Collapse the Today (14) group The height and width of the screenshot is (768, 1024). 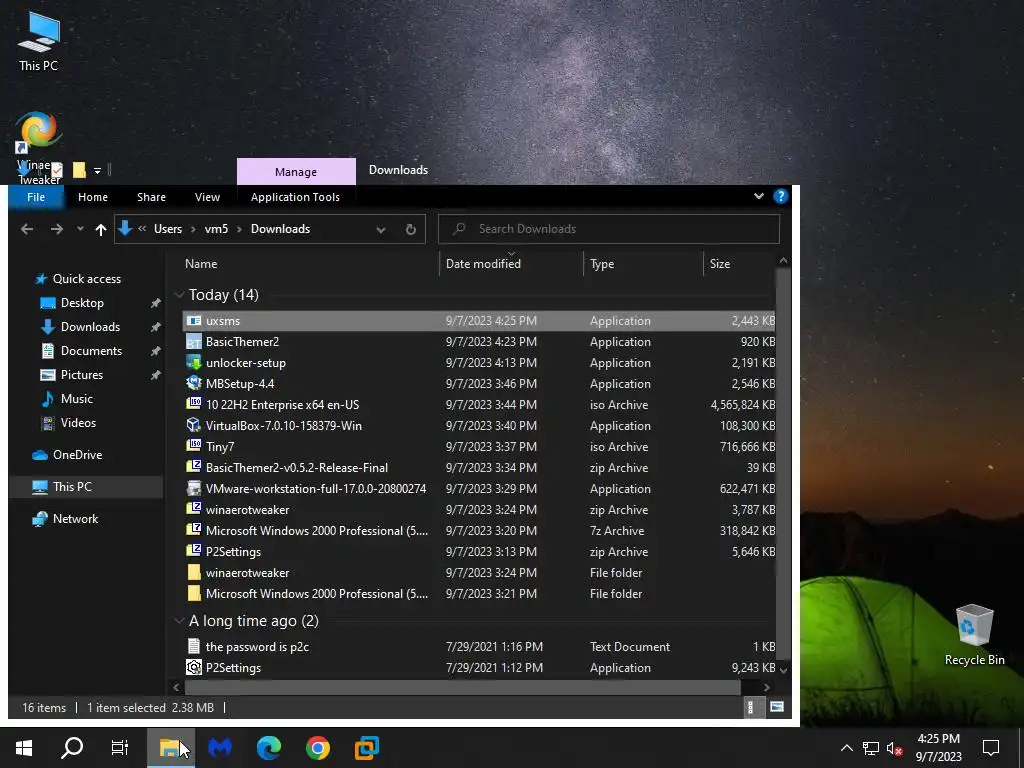click(180, 295)
